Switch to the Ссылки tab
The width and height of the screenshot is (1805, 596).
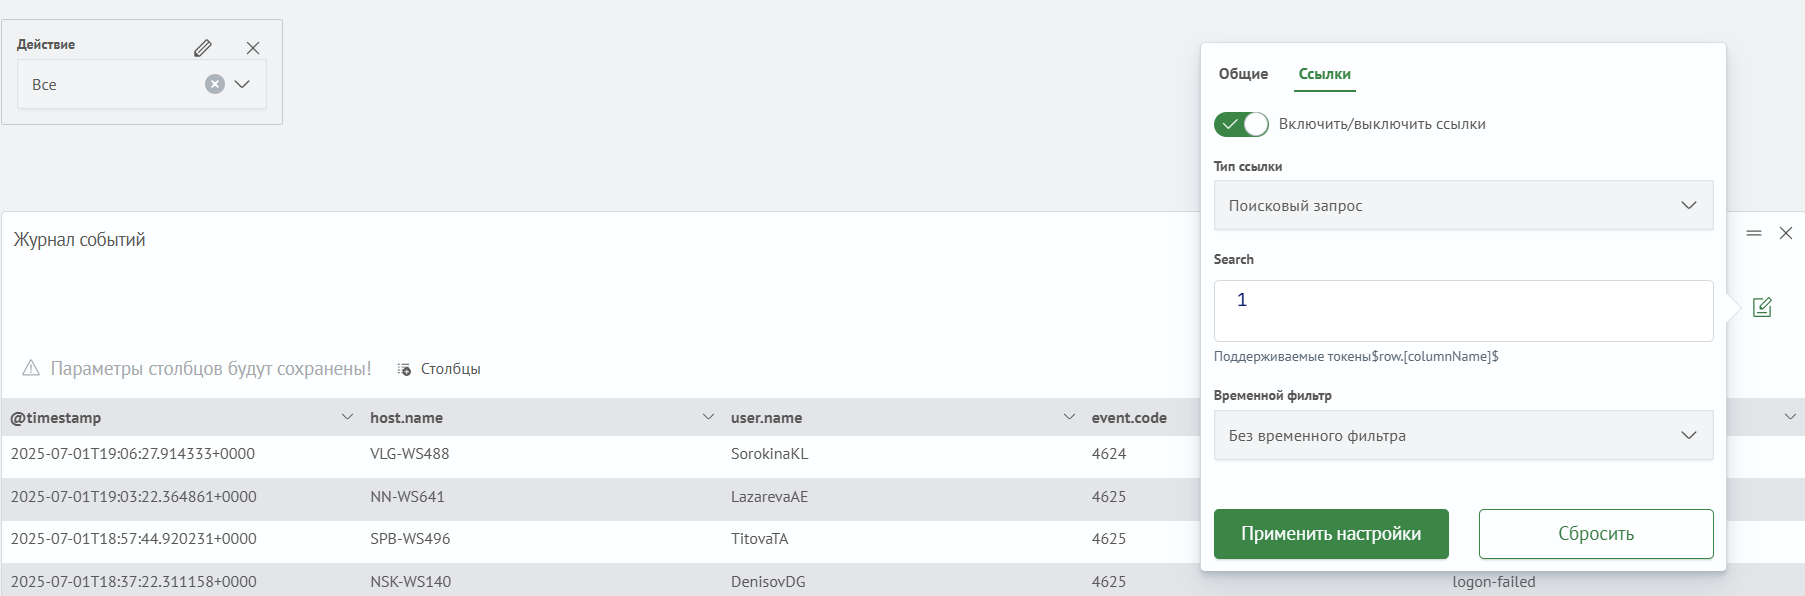[1324, 74]
